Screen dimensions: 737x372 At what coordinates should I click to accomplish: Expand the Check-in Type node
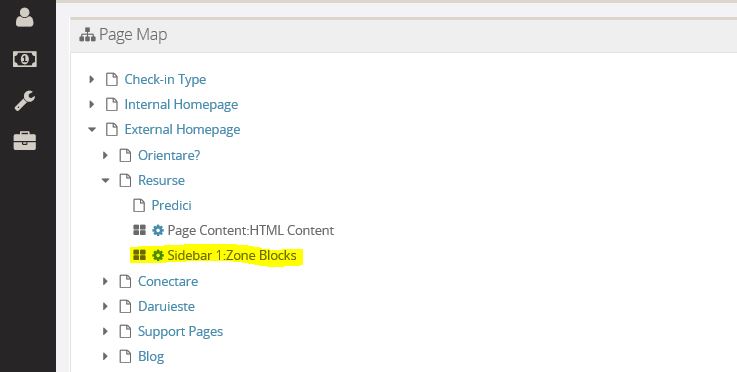[92, 79]
